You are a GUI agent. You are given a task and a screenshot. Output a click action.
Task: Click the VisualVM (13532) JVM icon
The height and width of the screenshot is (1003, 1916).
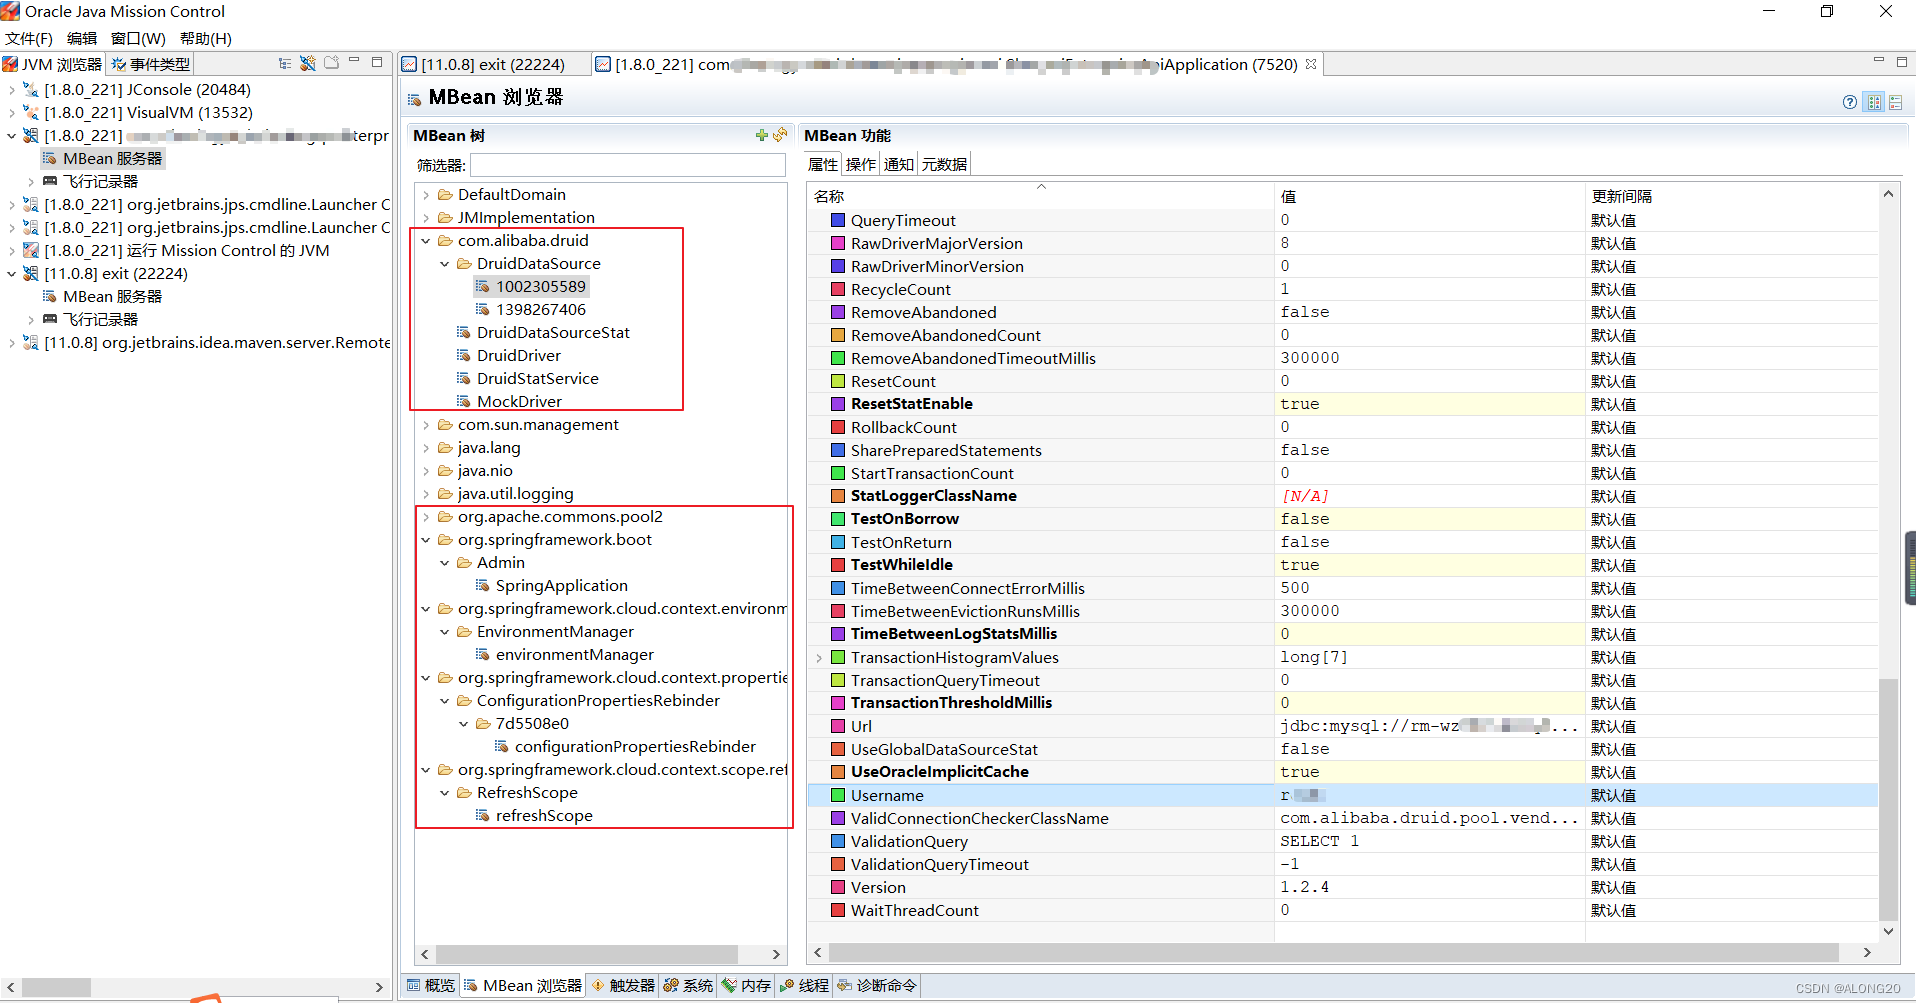pyautogui.click(x=31, y=113)
